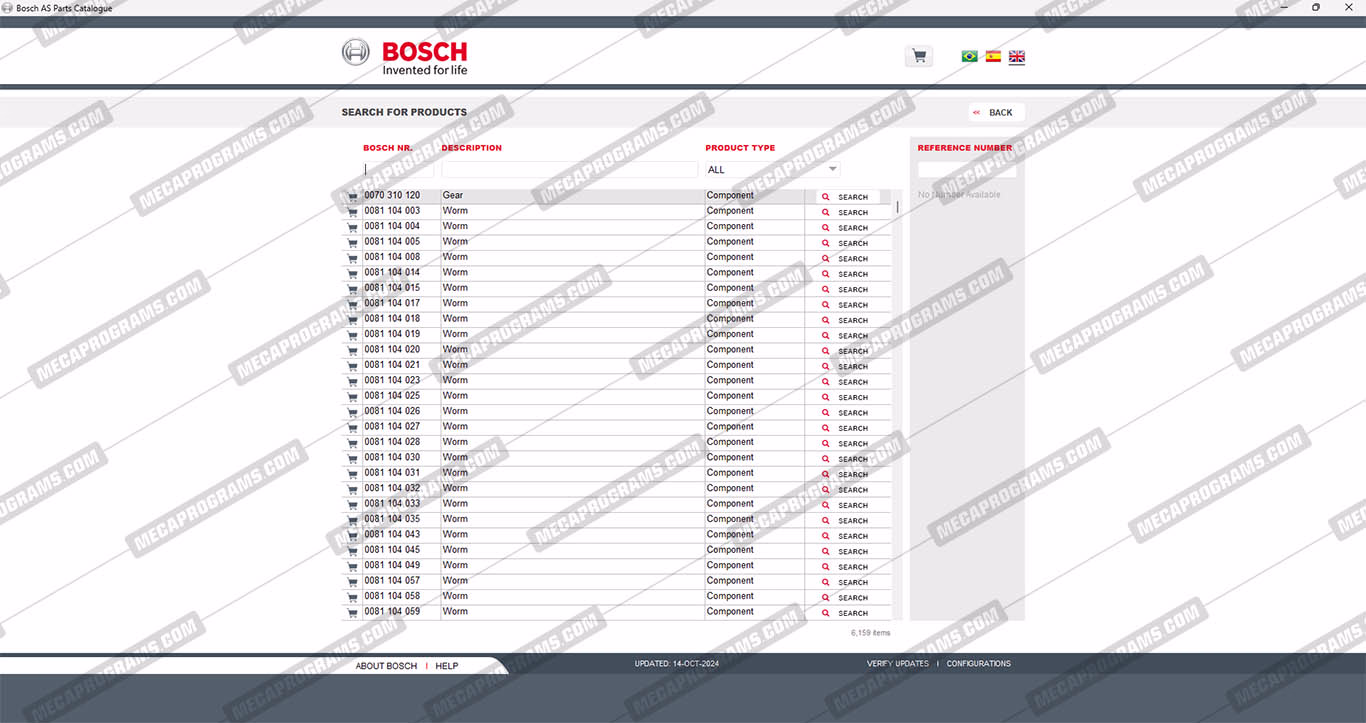The width and height of the screenshot is (1366, 723).
Task: Add part 0081 104 020 to cart
Action: 352,351
